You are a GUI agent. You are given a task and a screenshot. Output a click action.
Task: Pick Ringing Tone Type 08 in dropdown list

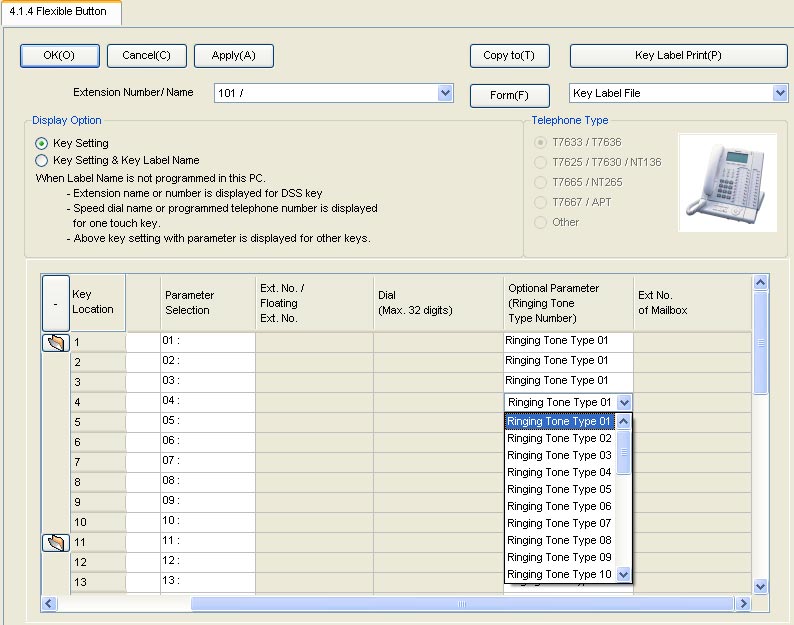[559, 540]
